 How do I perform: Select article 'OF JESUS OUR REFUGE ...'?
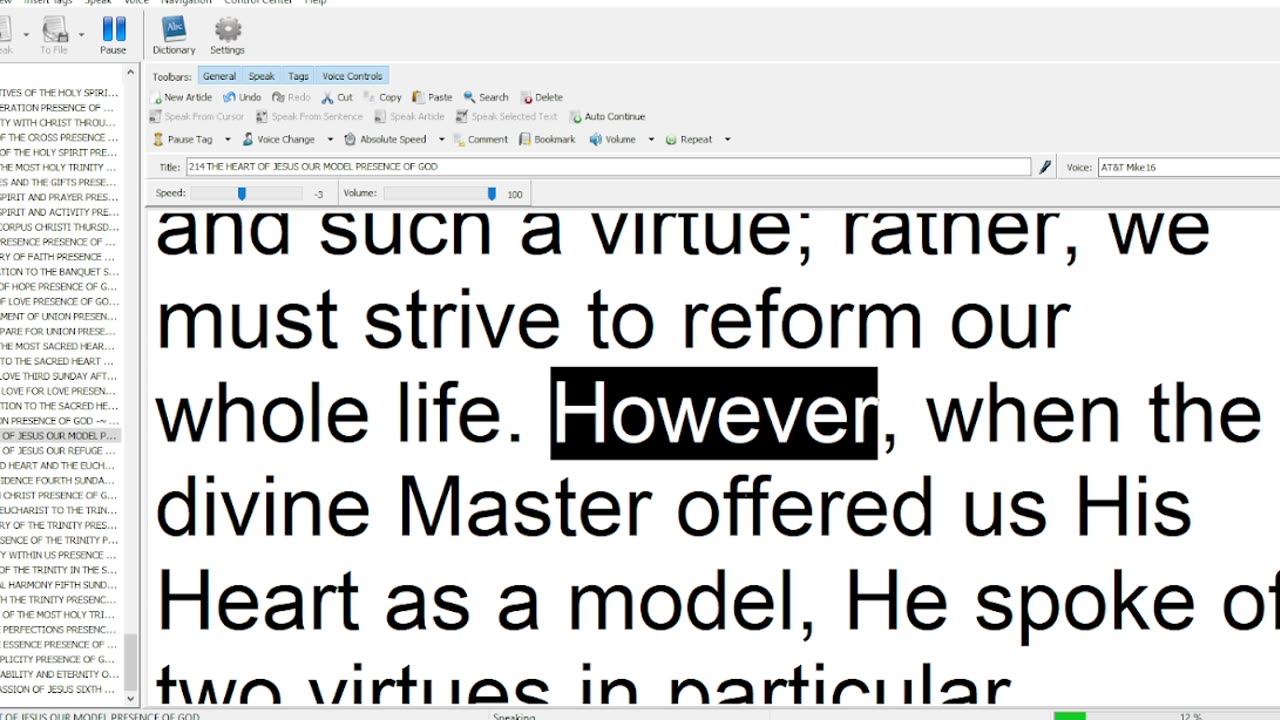click(x=60, y=451)
